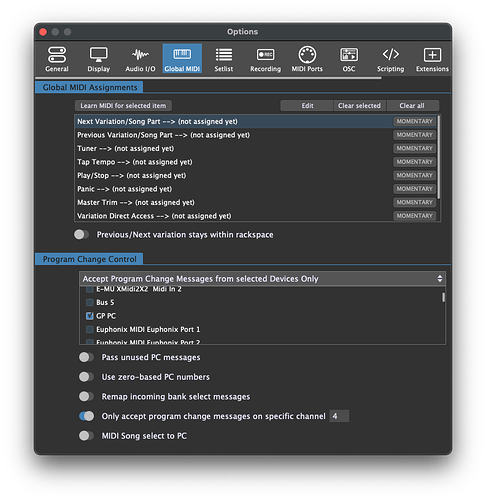Change Tuner row MOMENTARY mode selector
485x500 pixels.
click(414, 148)
